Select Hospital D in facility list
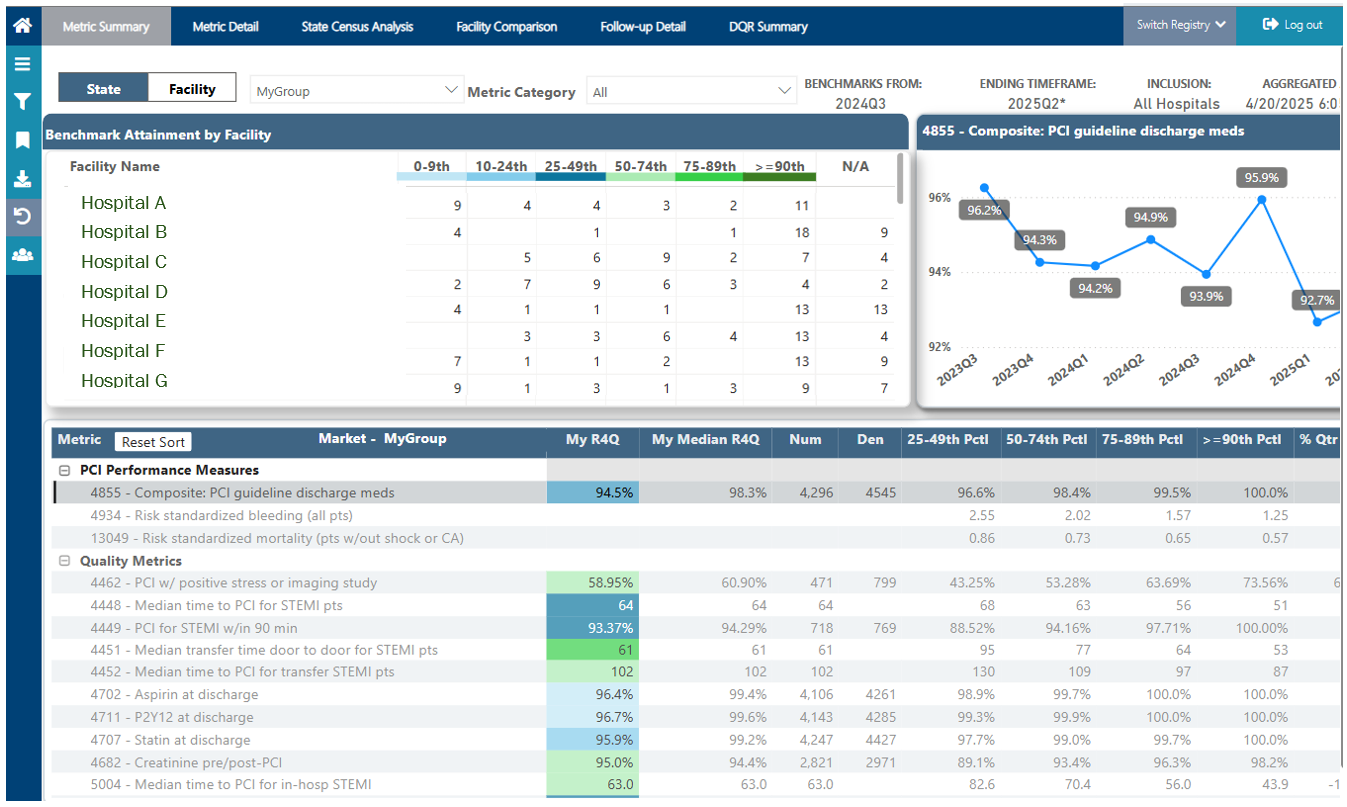1347x807 pixels. tap(124, 292)
